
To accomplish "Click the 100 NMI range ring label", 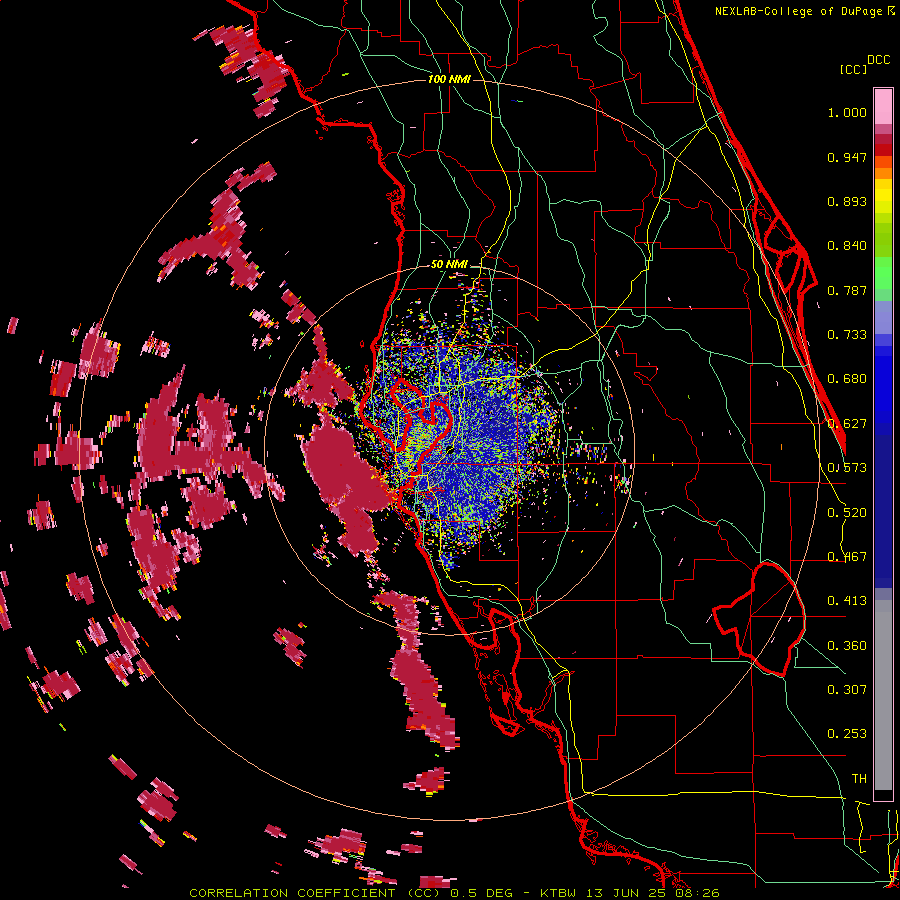I will coord(449,79).
